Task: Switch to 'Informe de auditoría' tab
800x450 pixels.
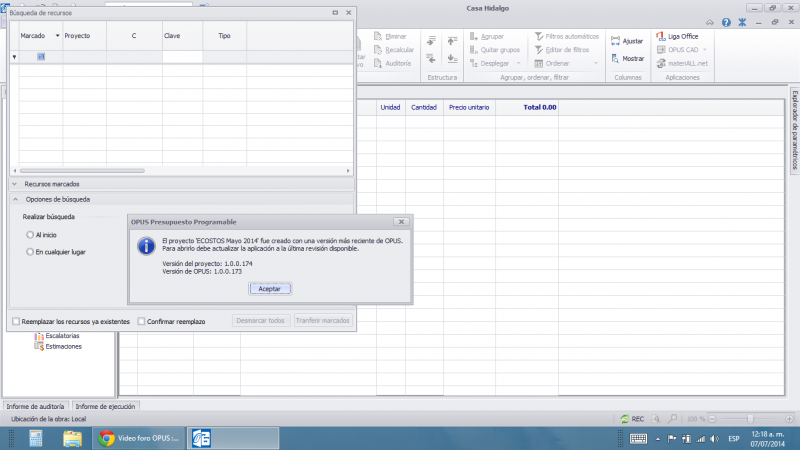Action: [36, 406]
